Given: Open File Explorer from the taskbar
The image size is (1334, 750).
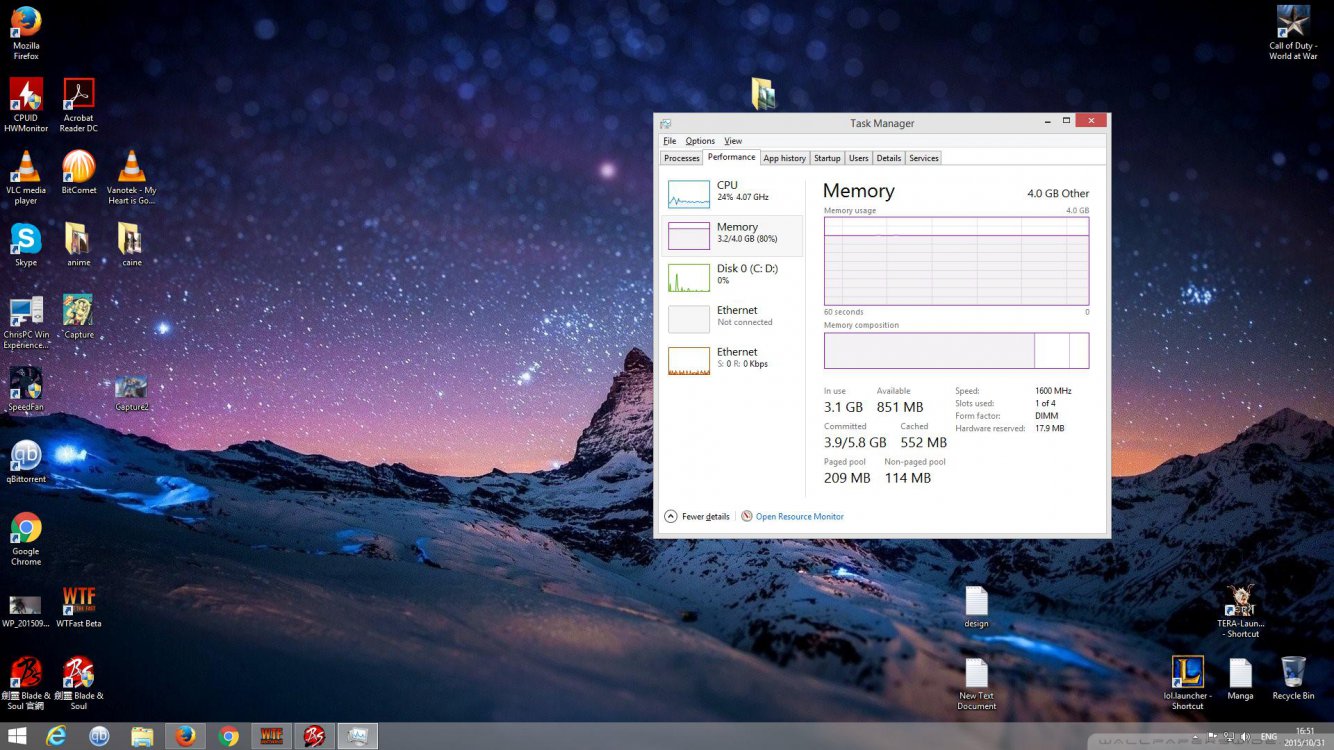Looking at the screenshot, I should click(x=142, y=736).
